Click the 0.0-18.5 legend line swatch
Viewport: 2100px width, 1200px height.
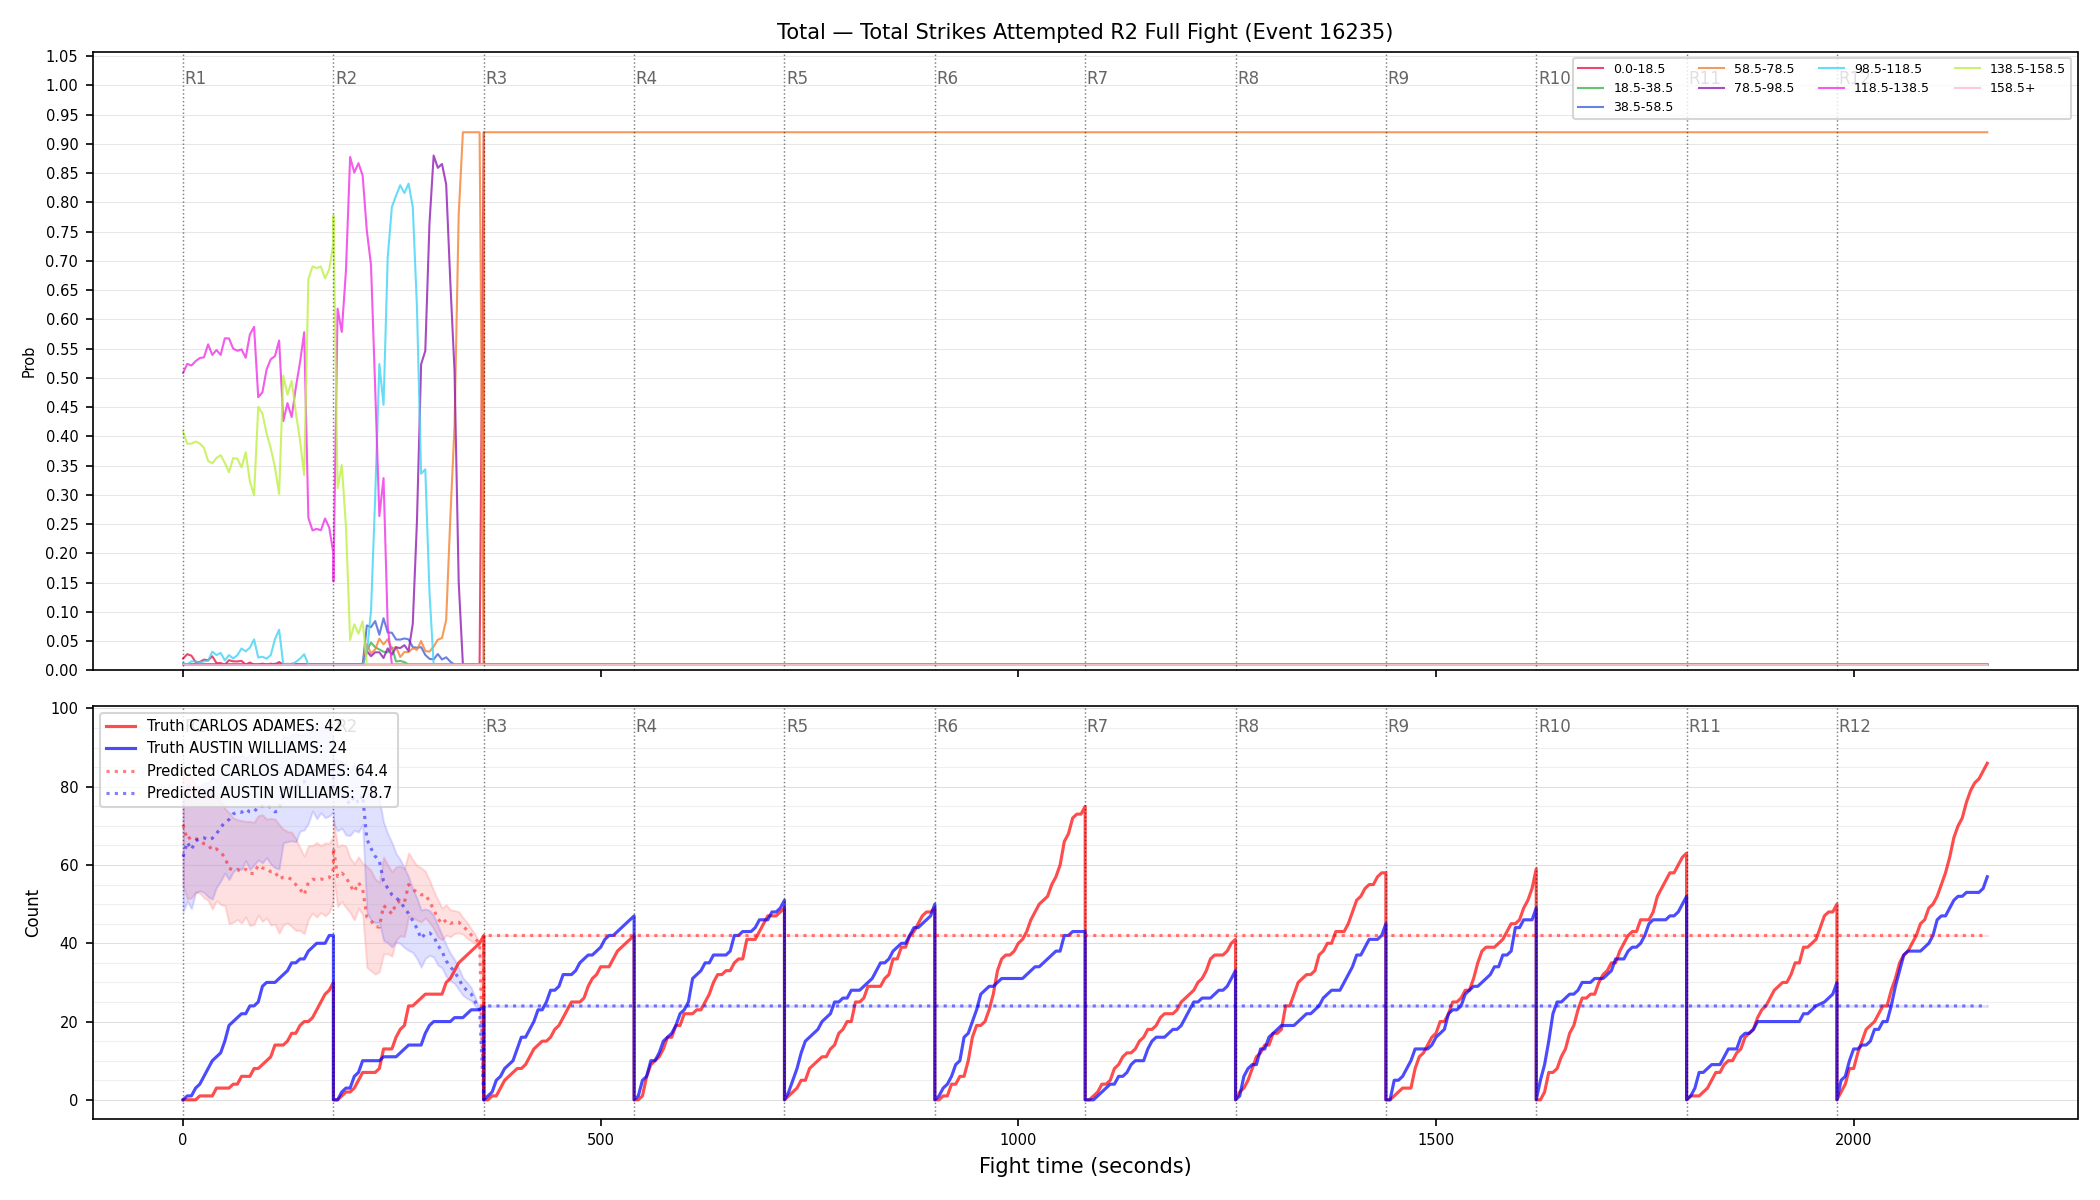1591,69
